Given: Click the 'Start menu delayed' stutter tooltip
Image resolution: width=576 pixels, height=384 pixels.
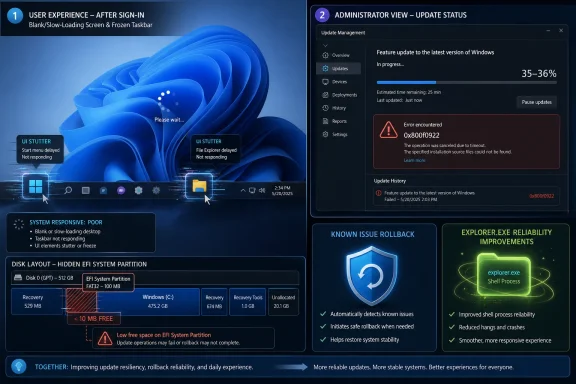Looking at the screenshot, I should tap(40, 149).
